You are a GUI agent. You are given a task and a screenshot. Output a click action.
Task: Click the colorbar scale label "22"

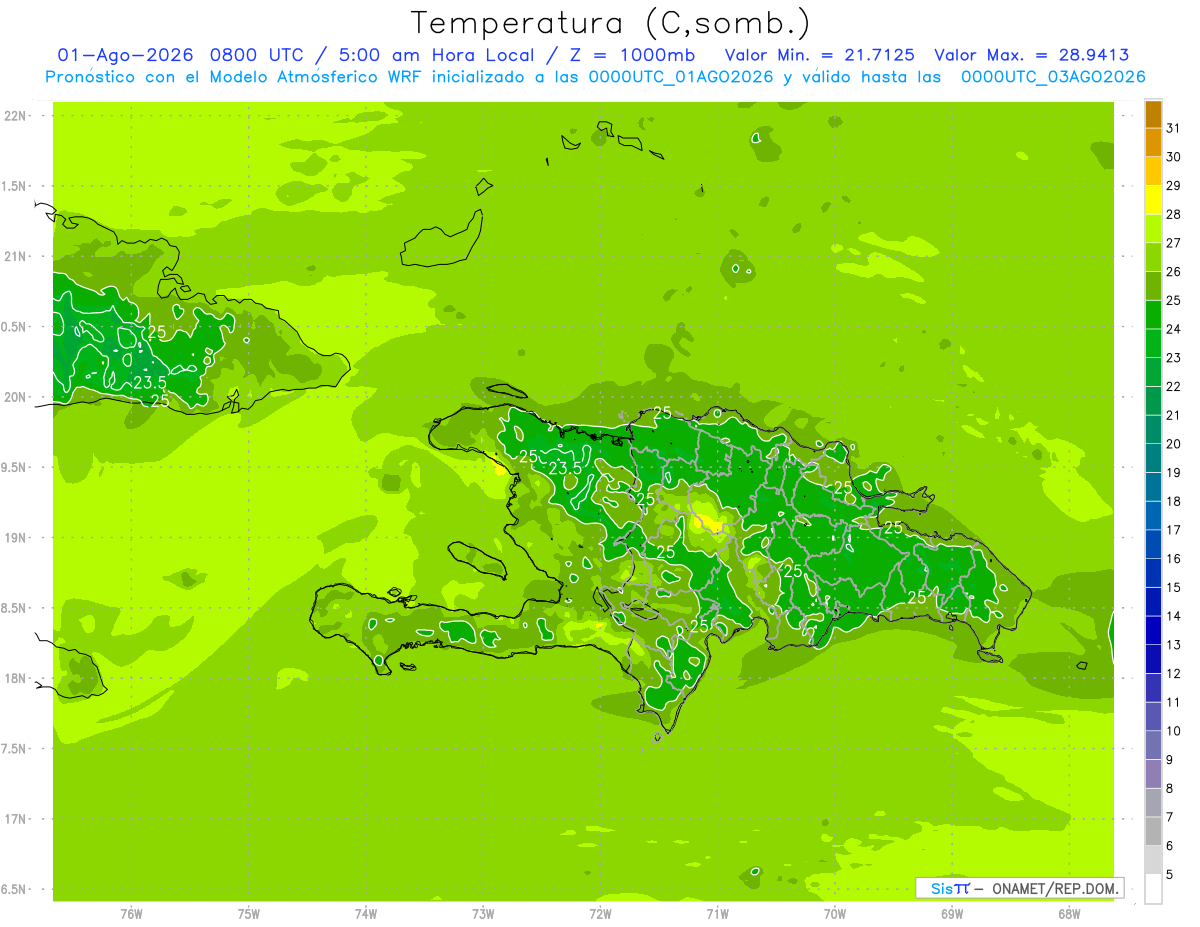point(1174,386)
